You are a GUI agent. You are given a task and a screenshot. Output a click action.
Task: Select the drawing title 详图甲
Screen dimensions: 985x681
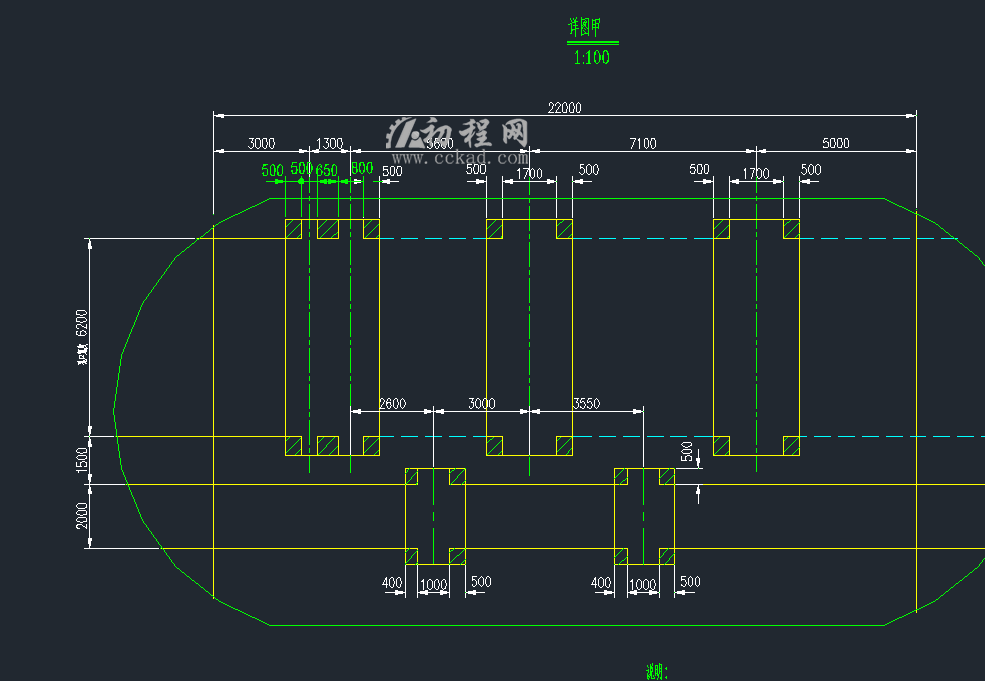(x=585, y=26)
